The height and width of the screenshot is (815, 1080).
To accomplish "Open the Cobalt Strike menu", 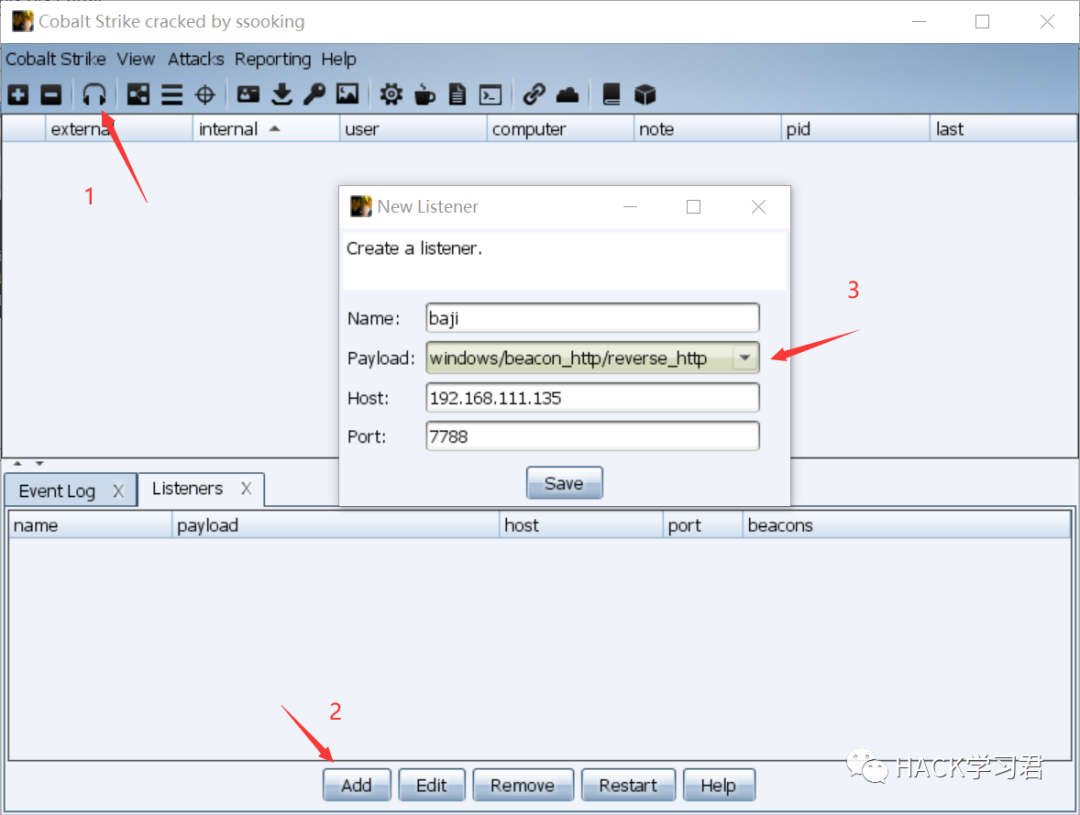I will [x=56, y=59].
